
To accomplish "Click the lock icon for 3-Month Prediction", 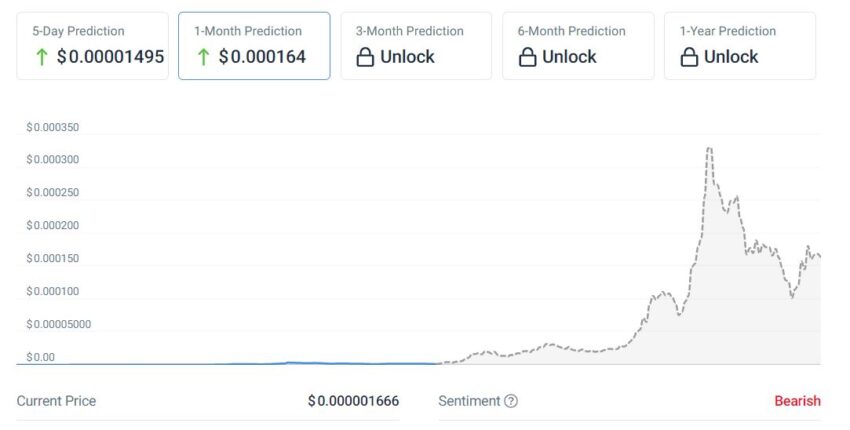I will tap(366, 57).
